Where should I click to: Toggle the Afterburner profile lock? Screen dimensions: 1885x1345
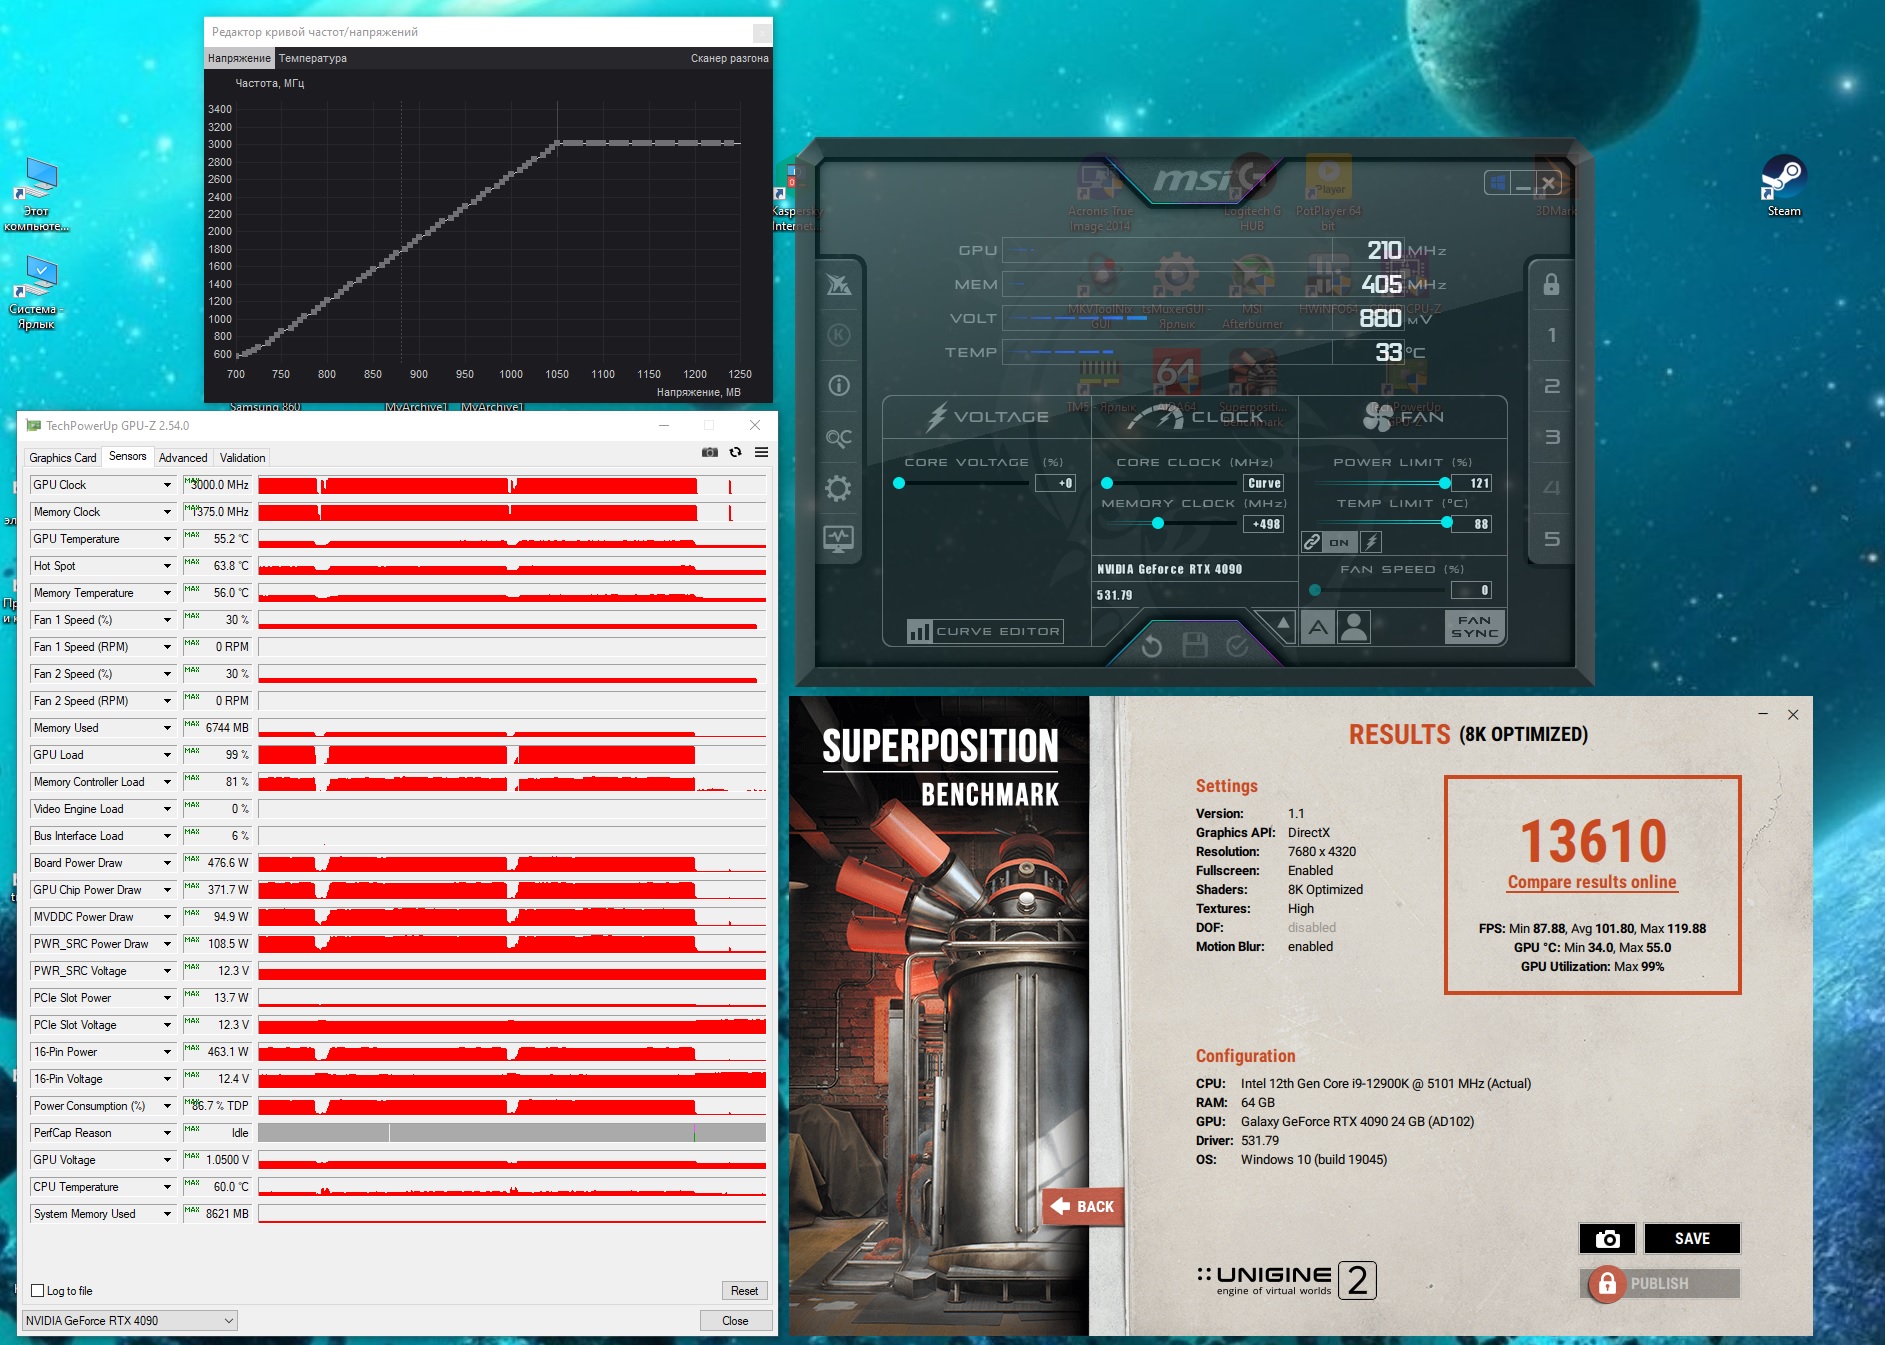coord(1552,284)
